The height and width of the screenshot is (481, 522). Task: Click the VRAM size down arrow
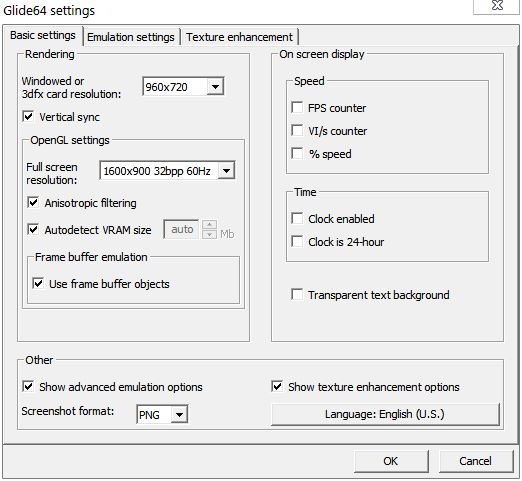click(209, 234)
